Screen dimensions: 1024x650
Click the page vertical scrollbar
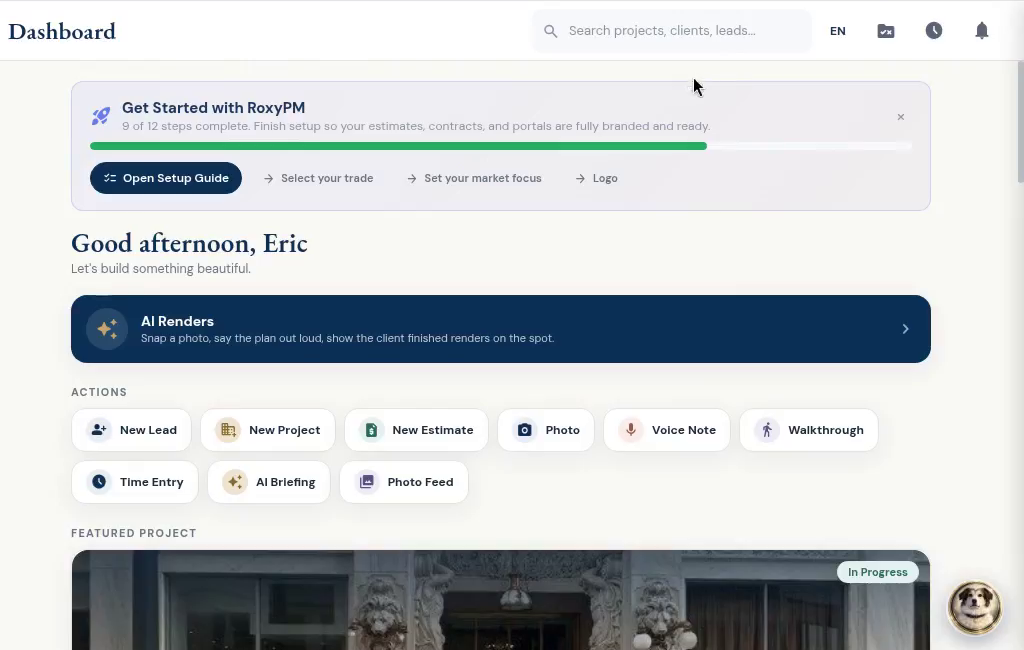point(1020,122)
